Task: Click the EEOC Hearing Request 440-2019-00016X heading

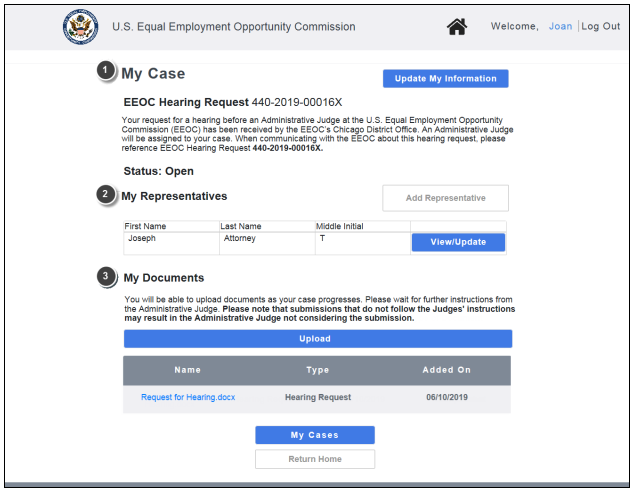Action: coord(233,102)
